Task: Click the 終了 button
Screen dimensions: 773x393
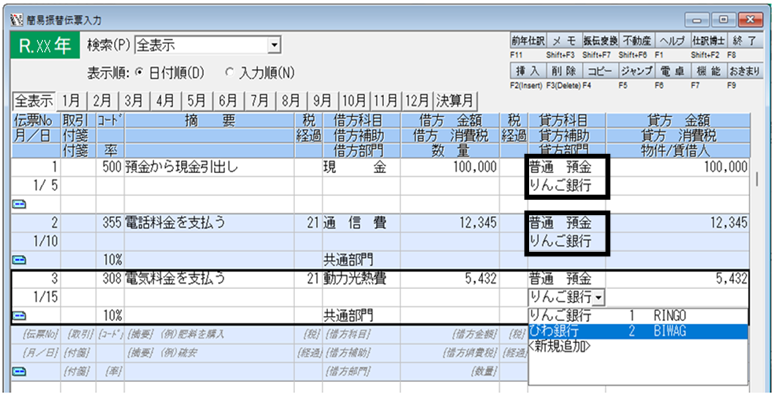Action: 744,41
